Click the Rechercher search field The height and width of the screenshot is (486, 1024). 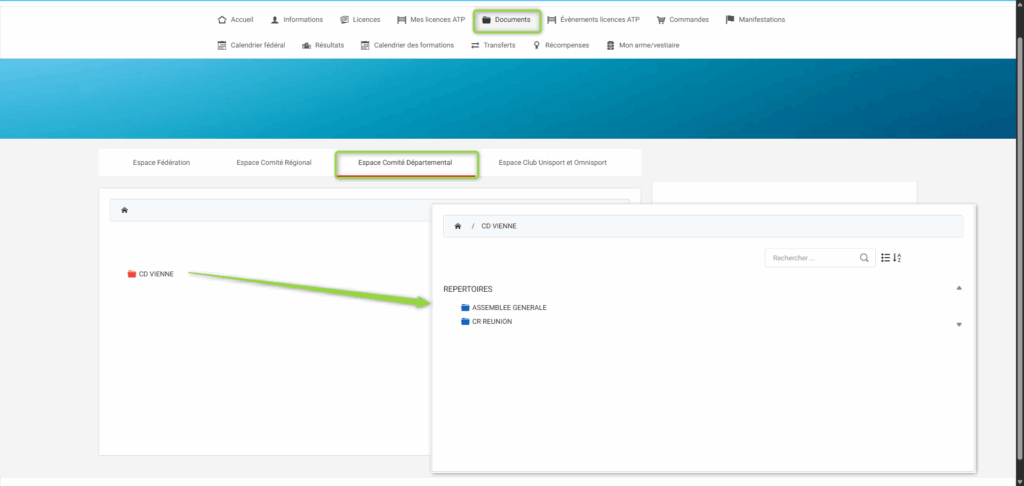[810, 258]
